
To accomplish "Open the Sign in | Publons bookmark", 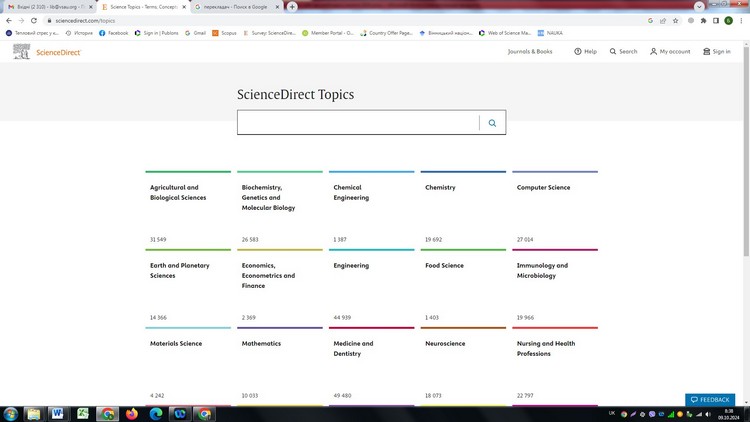I will [156, 33].
